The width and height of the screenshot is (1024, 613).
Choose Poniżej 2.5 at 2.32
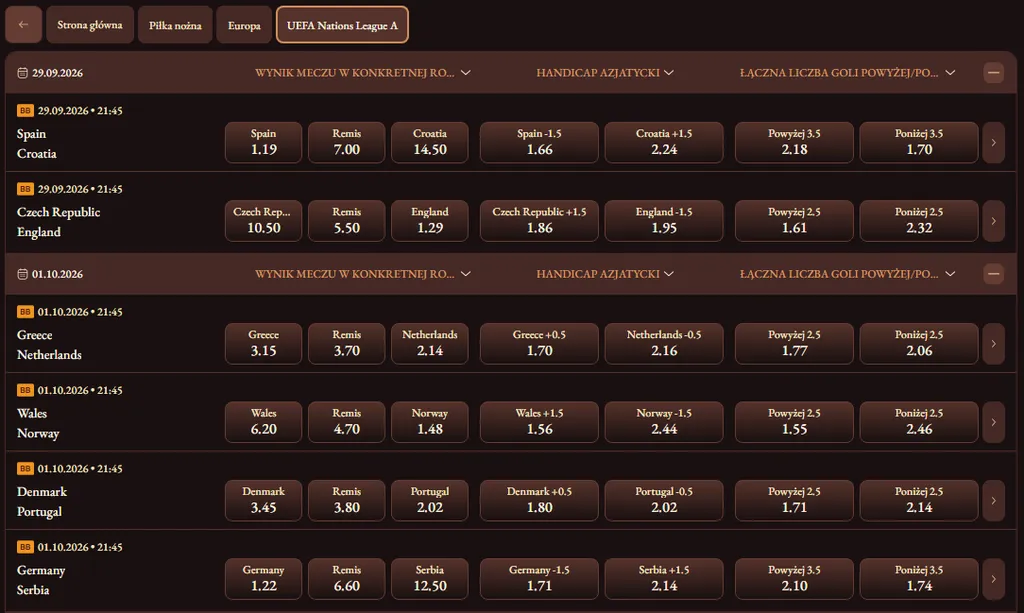click(919, 221)
